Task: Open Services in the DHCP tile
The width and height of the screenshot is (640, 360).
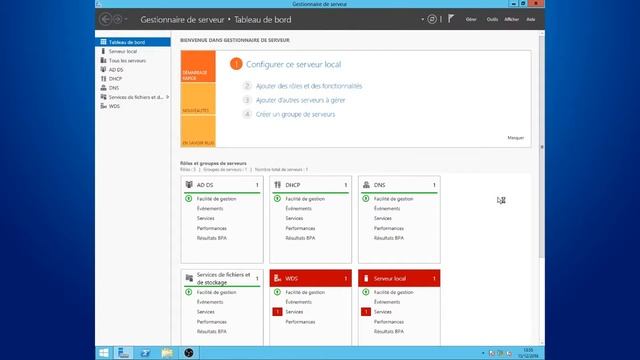Action: [294, 218]
